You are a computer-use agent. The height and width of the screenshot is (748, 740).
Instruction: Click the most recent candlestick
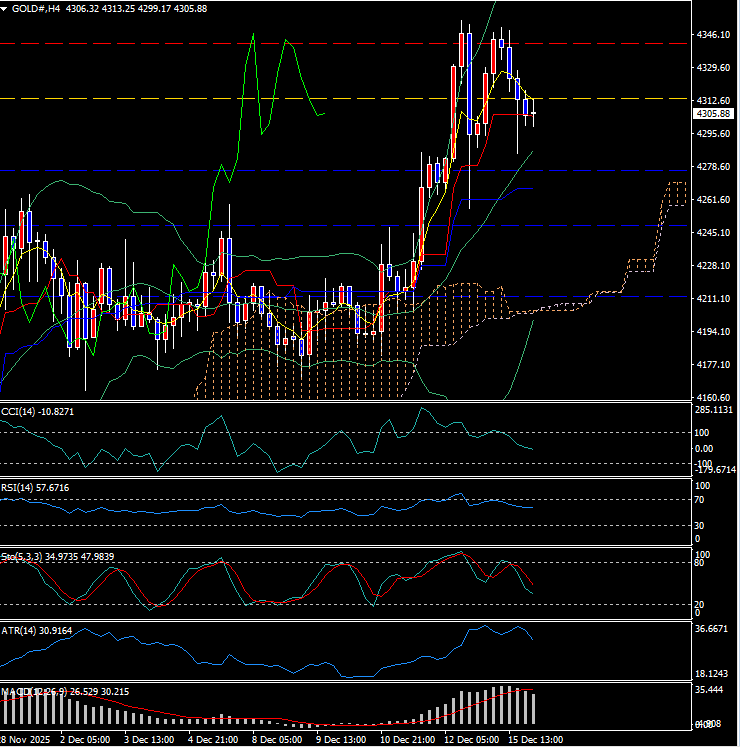pos(534,114)
